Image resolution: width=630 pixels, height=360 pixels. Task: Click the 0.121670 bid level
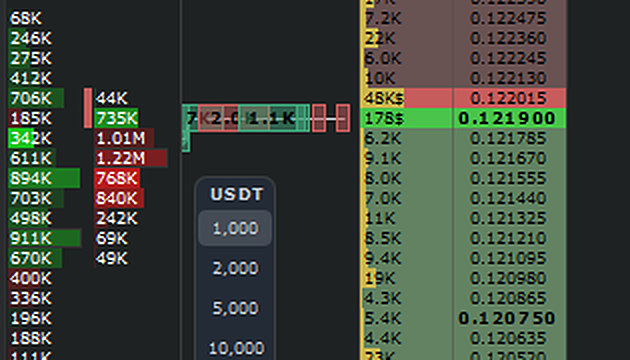(x=508, y=158)
